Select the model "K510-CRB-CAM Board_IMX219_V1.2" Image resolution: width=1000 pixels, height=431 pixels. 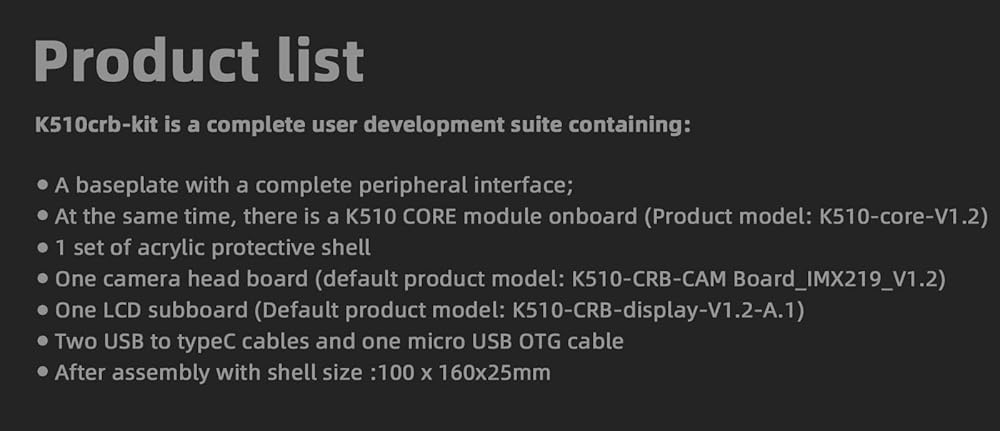click(x=758, y=278)
